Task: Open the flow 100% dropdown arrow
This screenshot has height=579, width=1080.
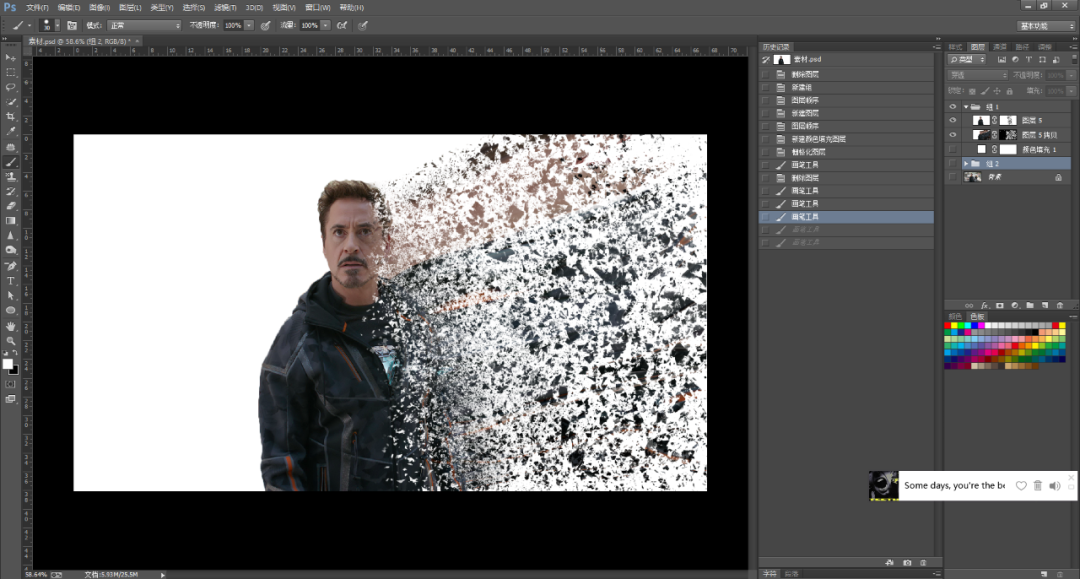Action: [x=325, y=25]
